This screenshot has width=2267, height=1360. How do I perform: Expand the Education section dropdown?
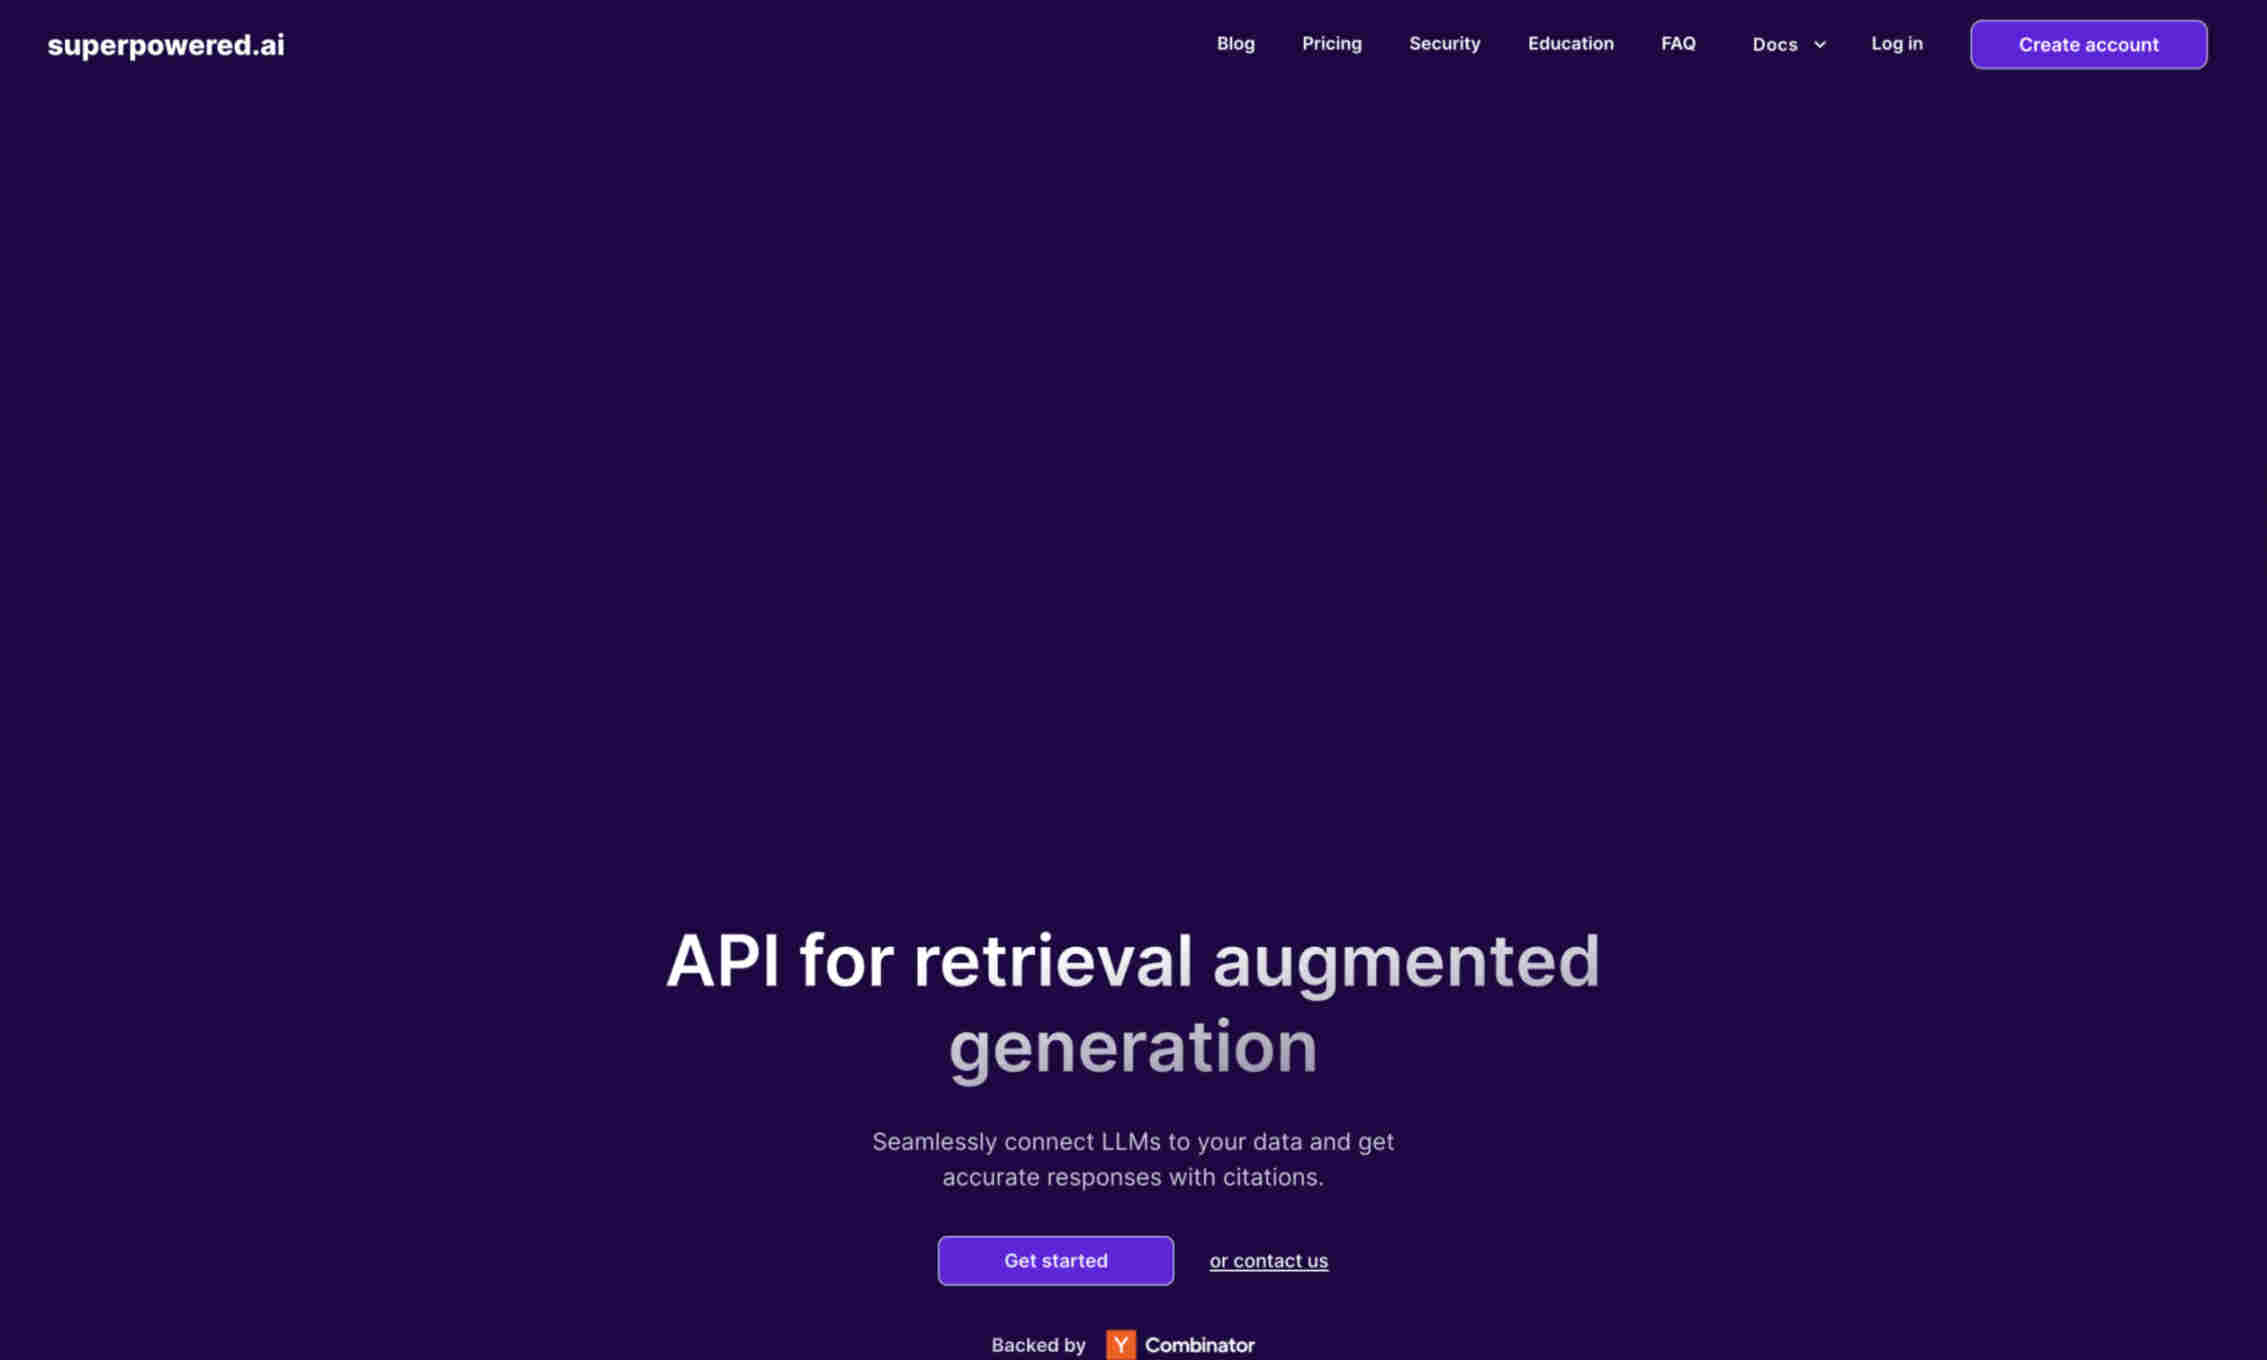coord(1570,44)
